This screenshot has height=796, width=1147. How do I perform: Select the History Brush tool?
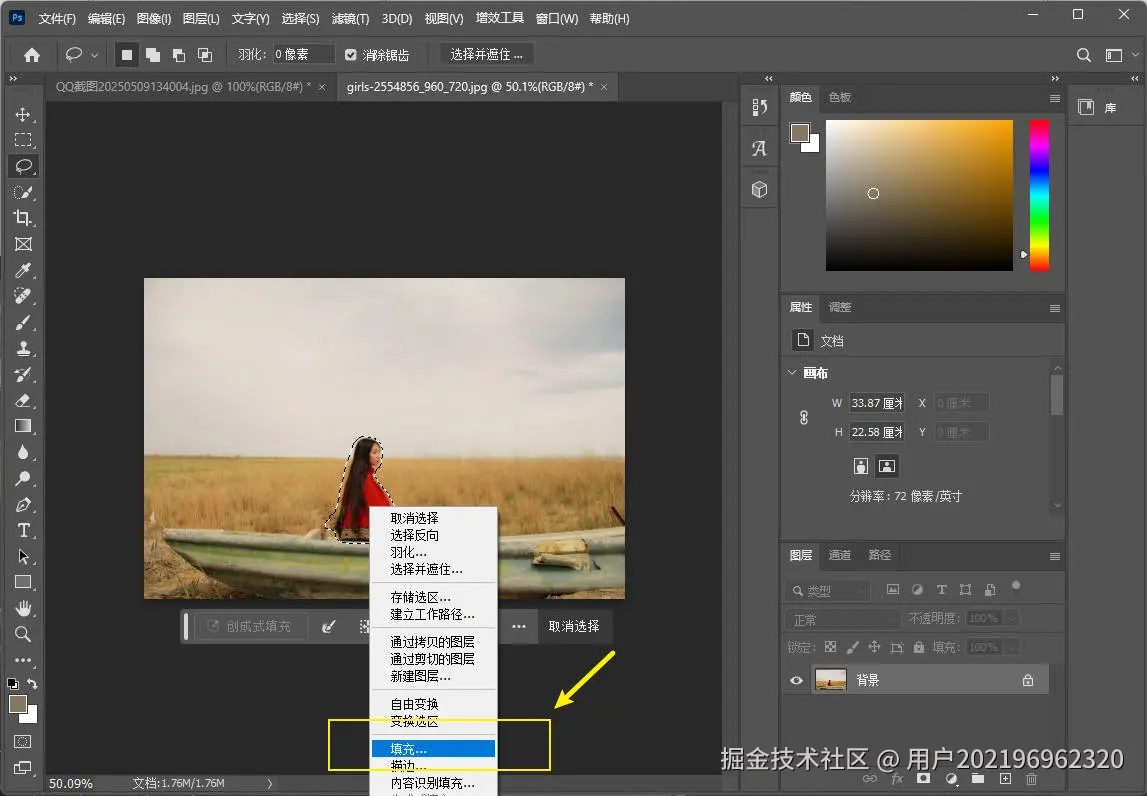pyautogui.click(x=23, y=375)
